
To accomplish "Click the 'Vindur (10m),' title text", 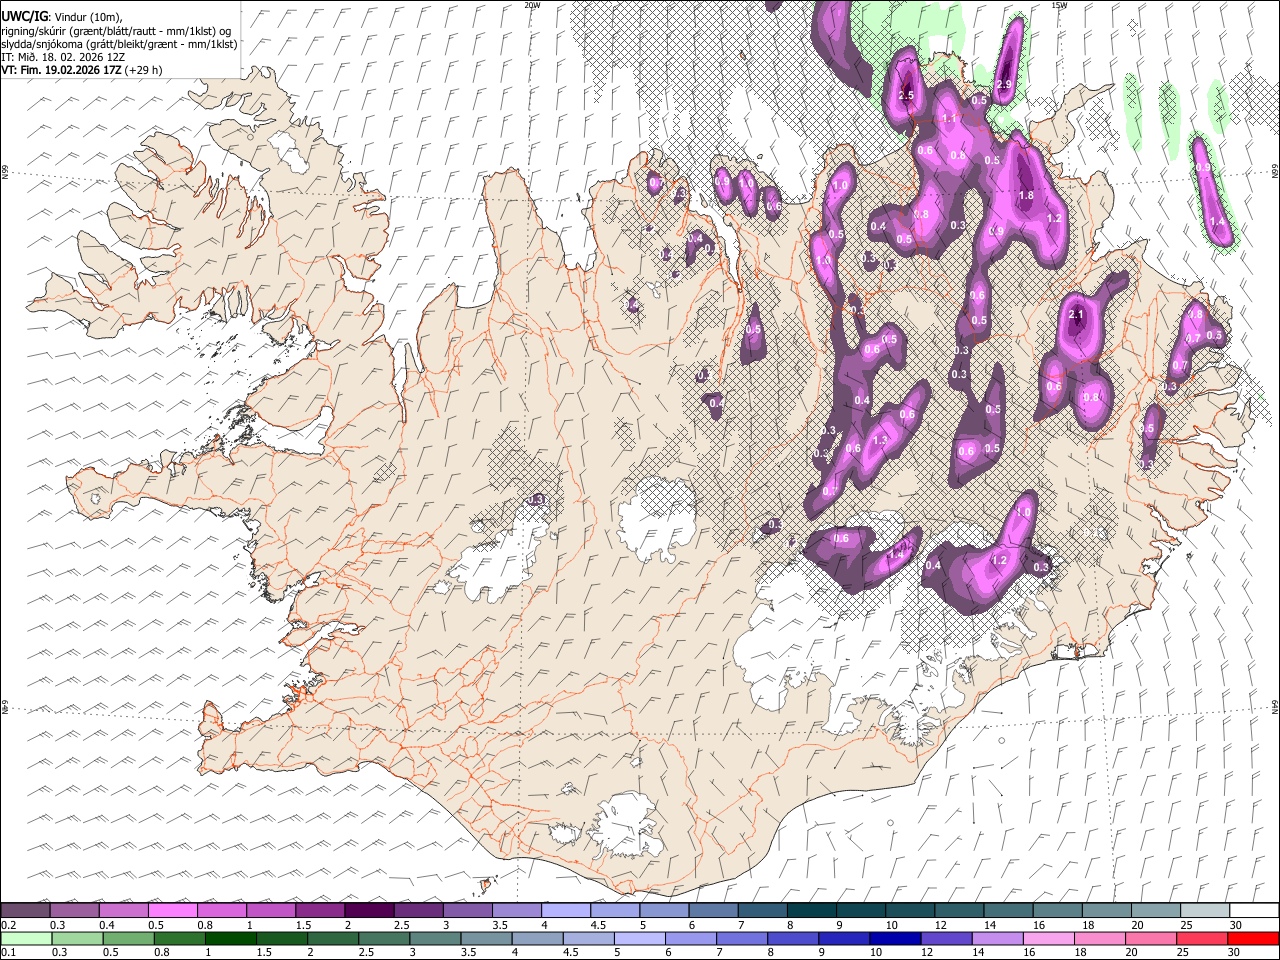I will [x=88, y=17].
